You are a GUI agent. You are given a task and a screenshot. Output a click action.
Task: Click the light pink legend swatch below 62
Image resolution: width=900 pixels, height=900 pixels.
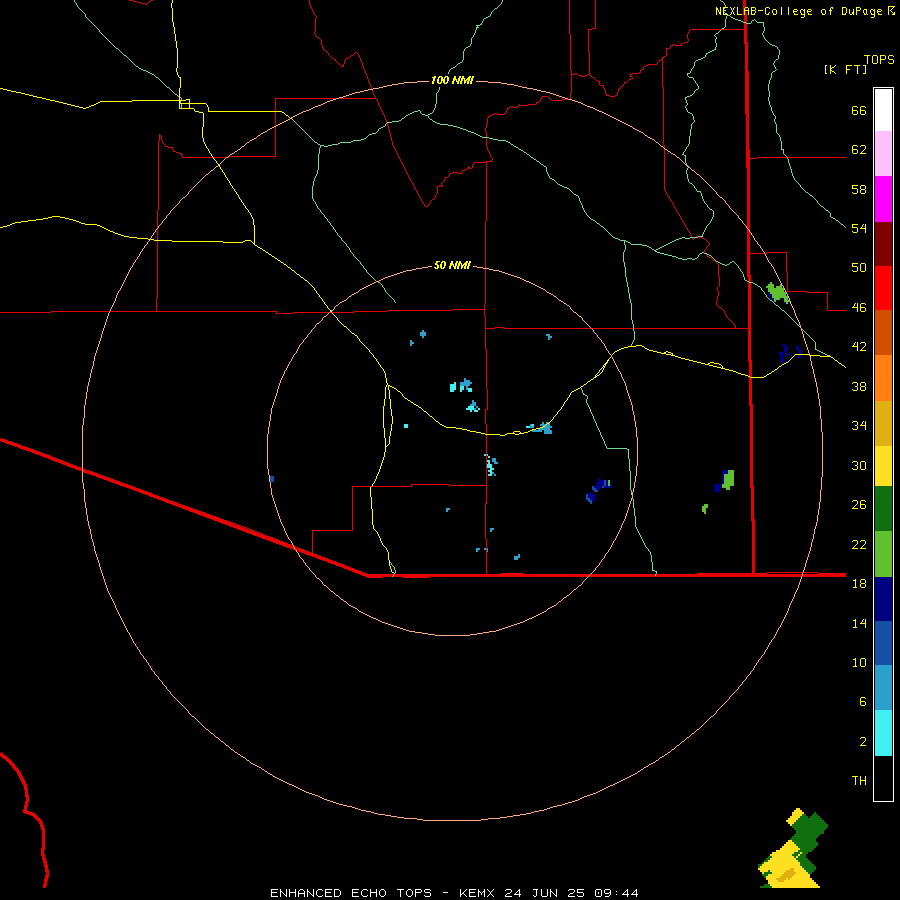[x=883, y=153]
